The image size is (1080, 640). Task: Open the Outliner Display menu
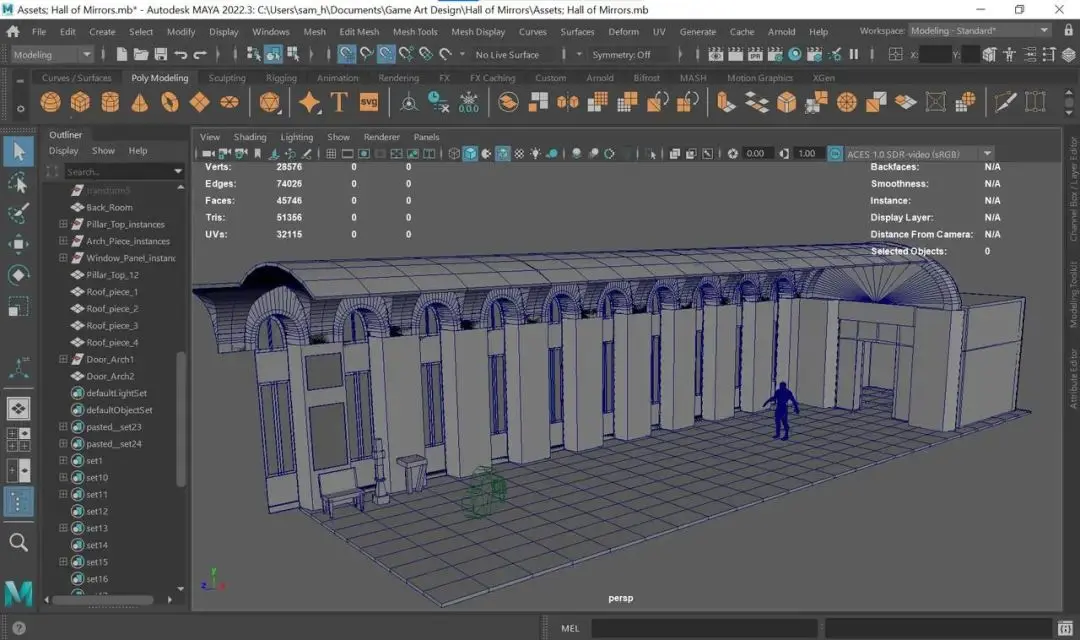tap(63, 151)
